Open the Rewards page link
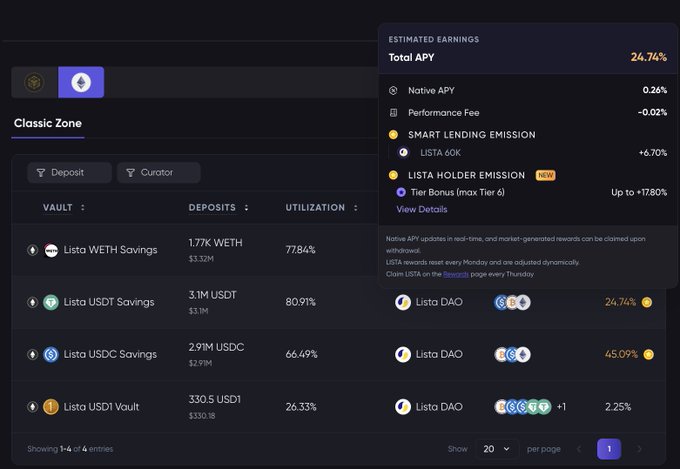680x469 pixels. [456, 274]
